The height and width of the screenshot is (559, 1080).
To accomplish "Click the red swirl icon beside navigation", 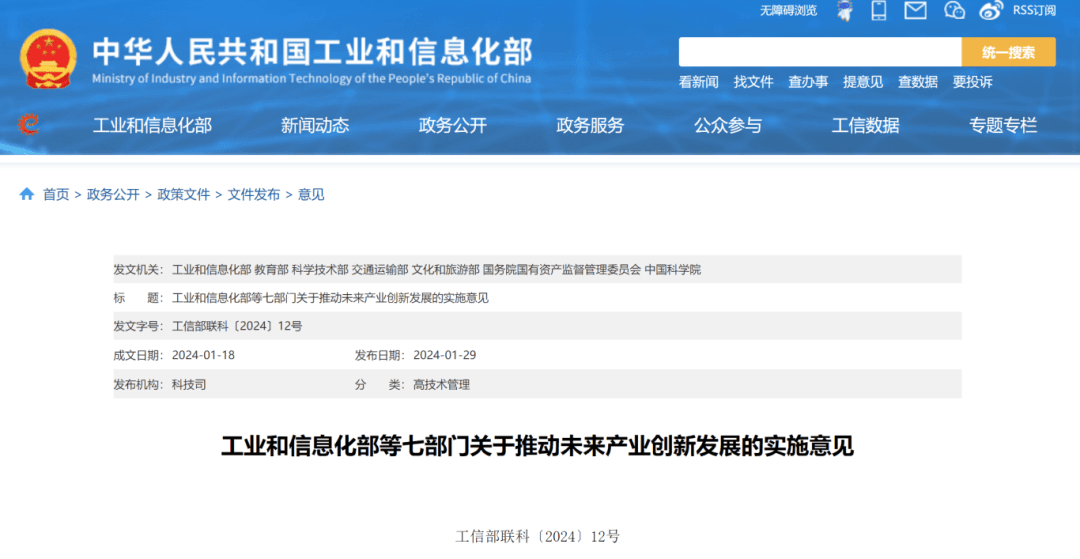I will [28, 124].
